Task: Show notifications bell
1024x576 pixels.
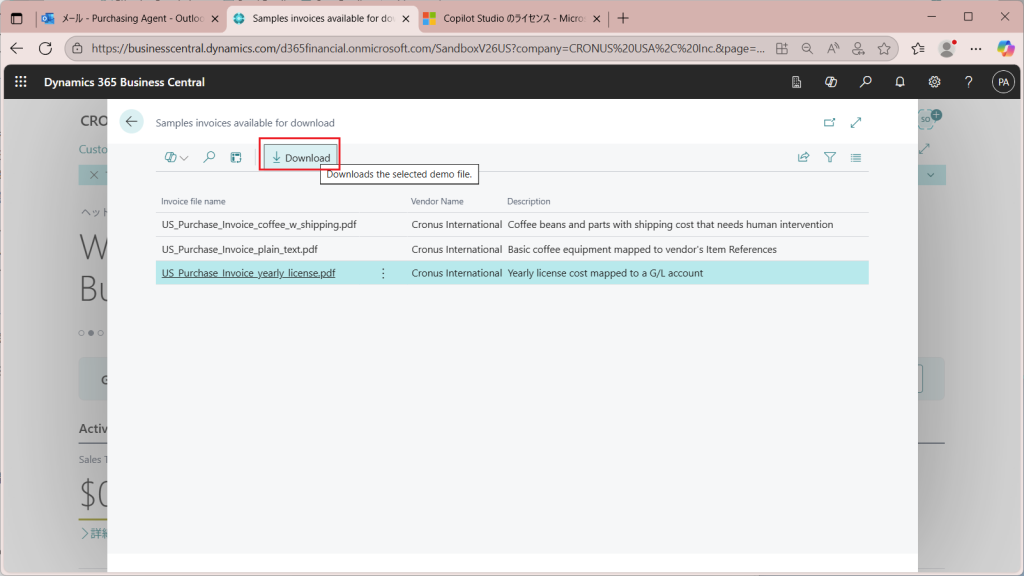Action: [x=900, y=82]
